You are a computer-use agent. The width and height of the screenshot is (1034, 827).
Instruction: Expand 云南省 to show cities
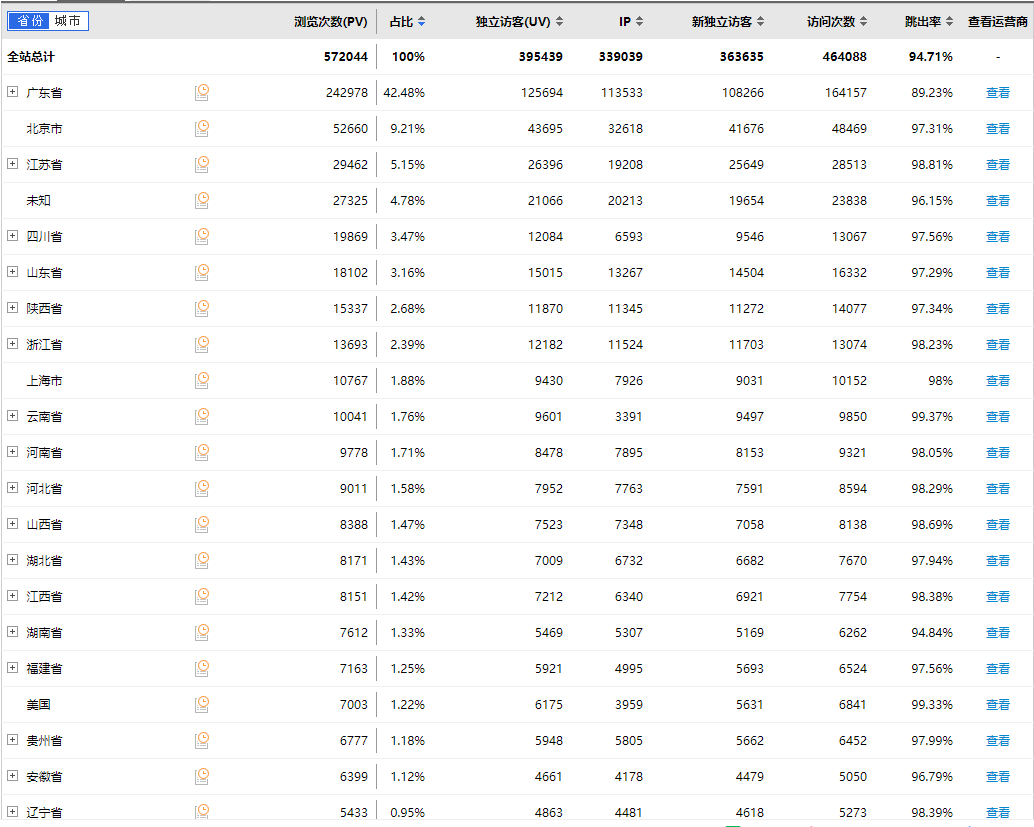[x=13, y=416]
